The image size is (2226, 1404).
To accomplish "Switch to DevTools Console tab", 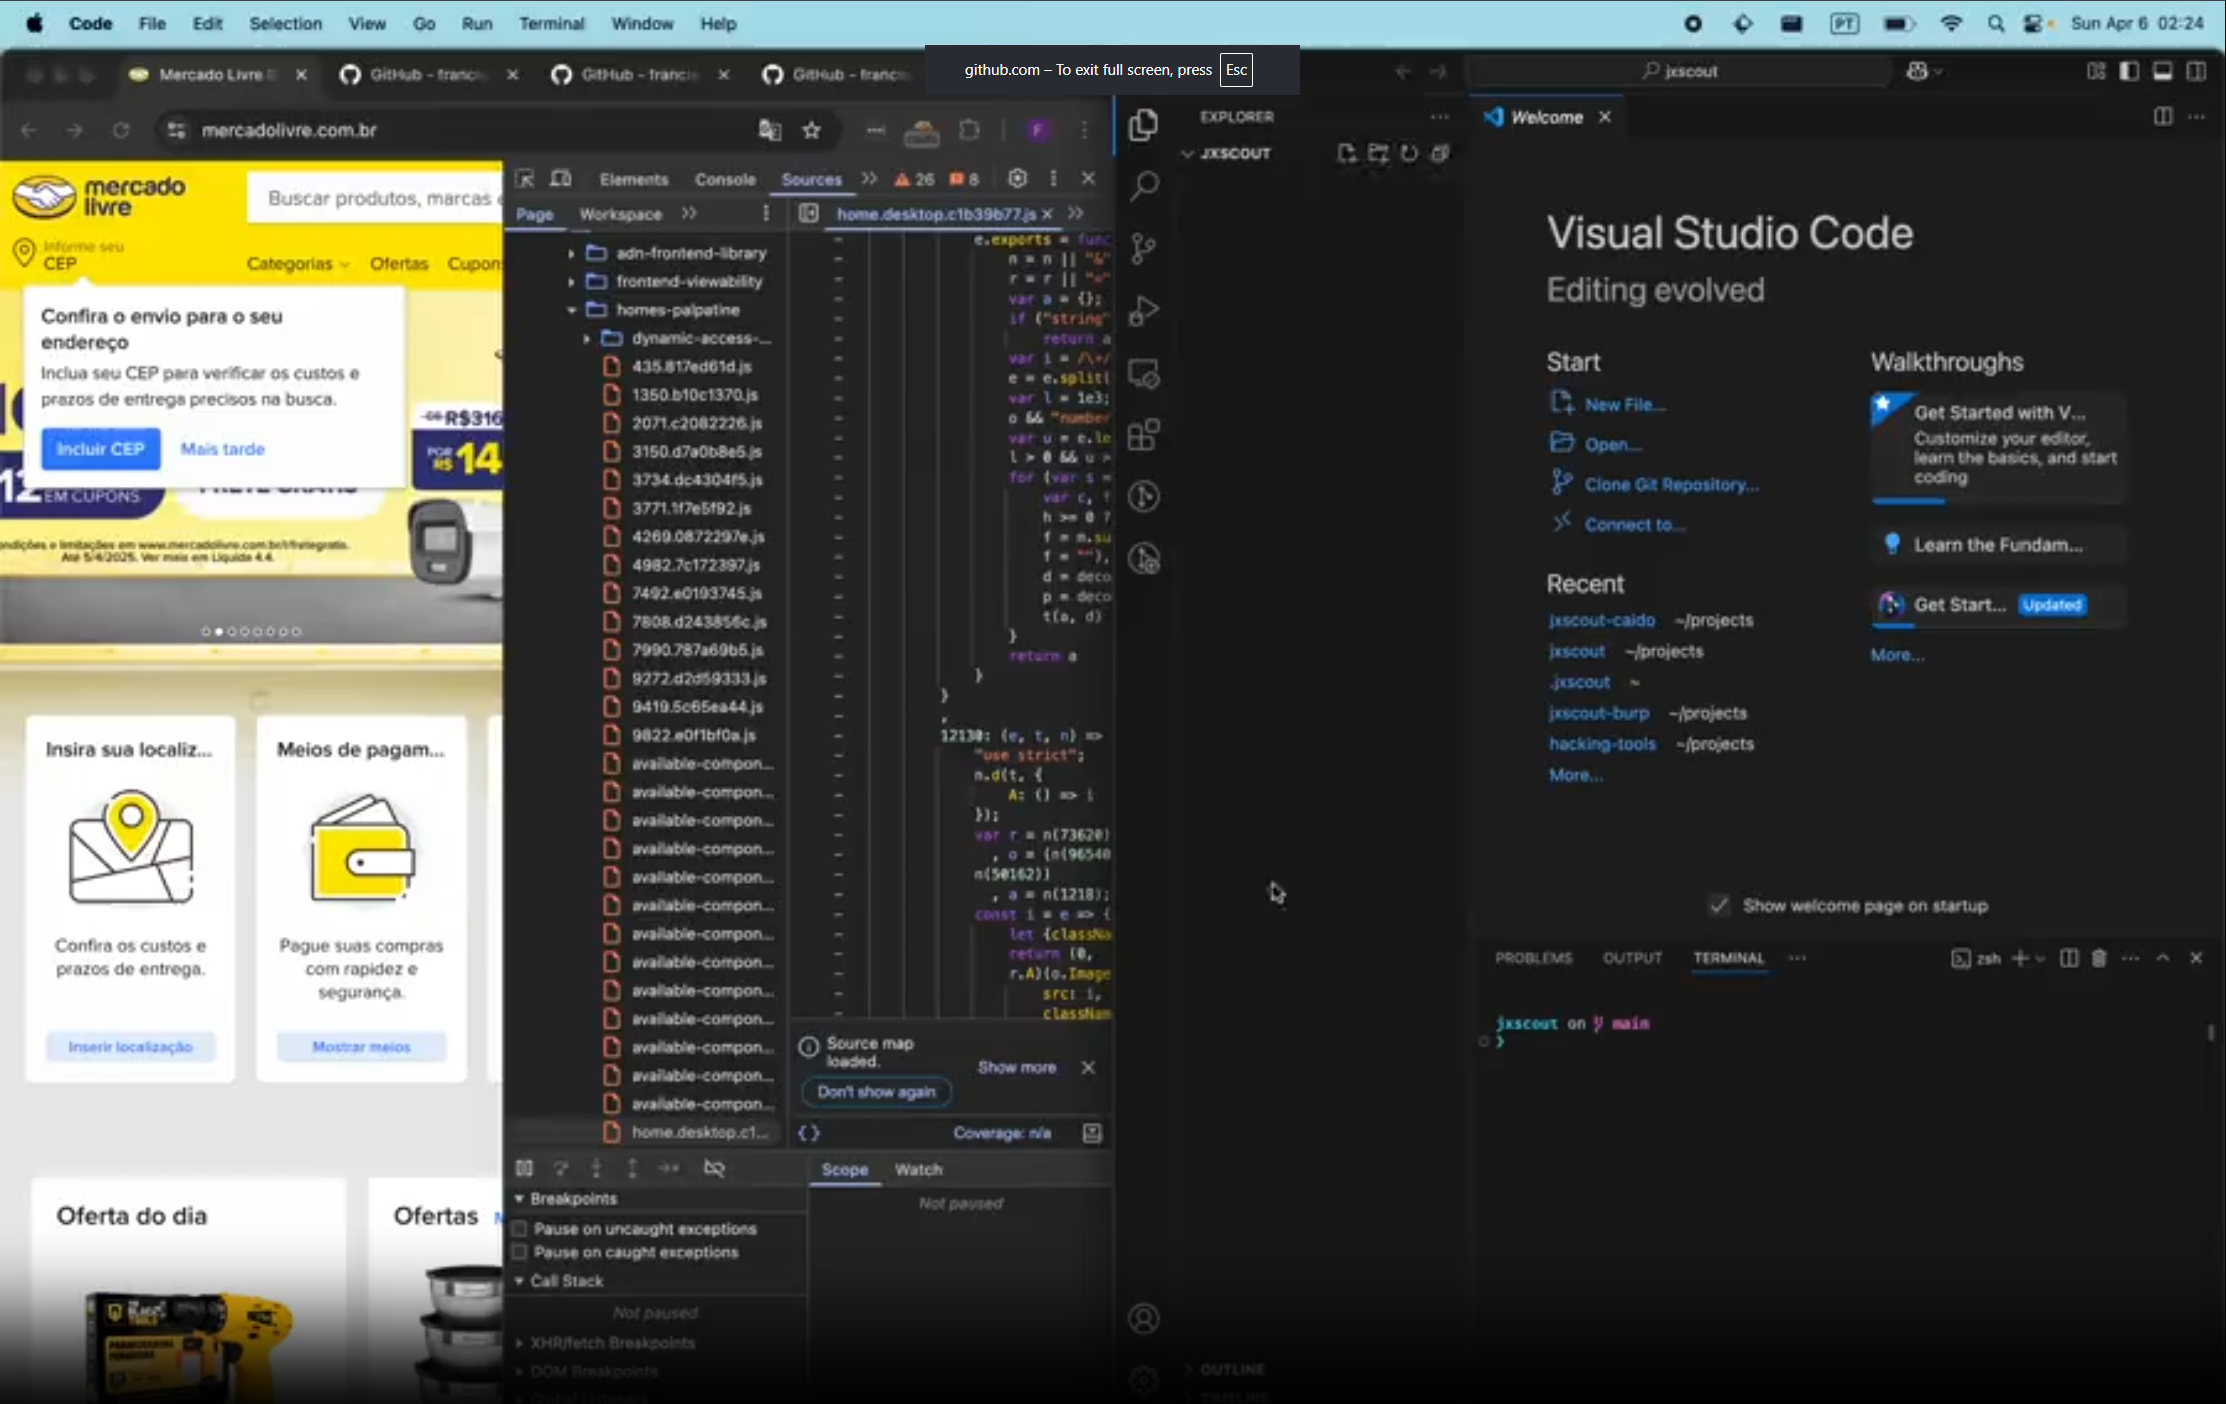I will click(x=725, y=179).
